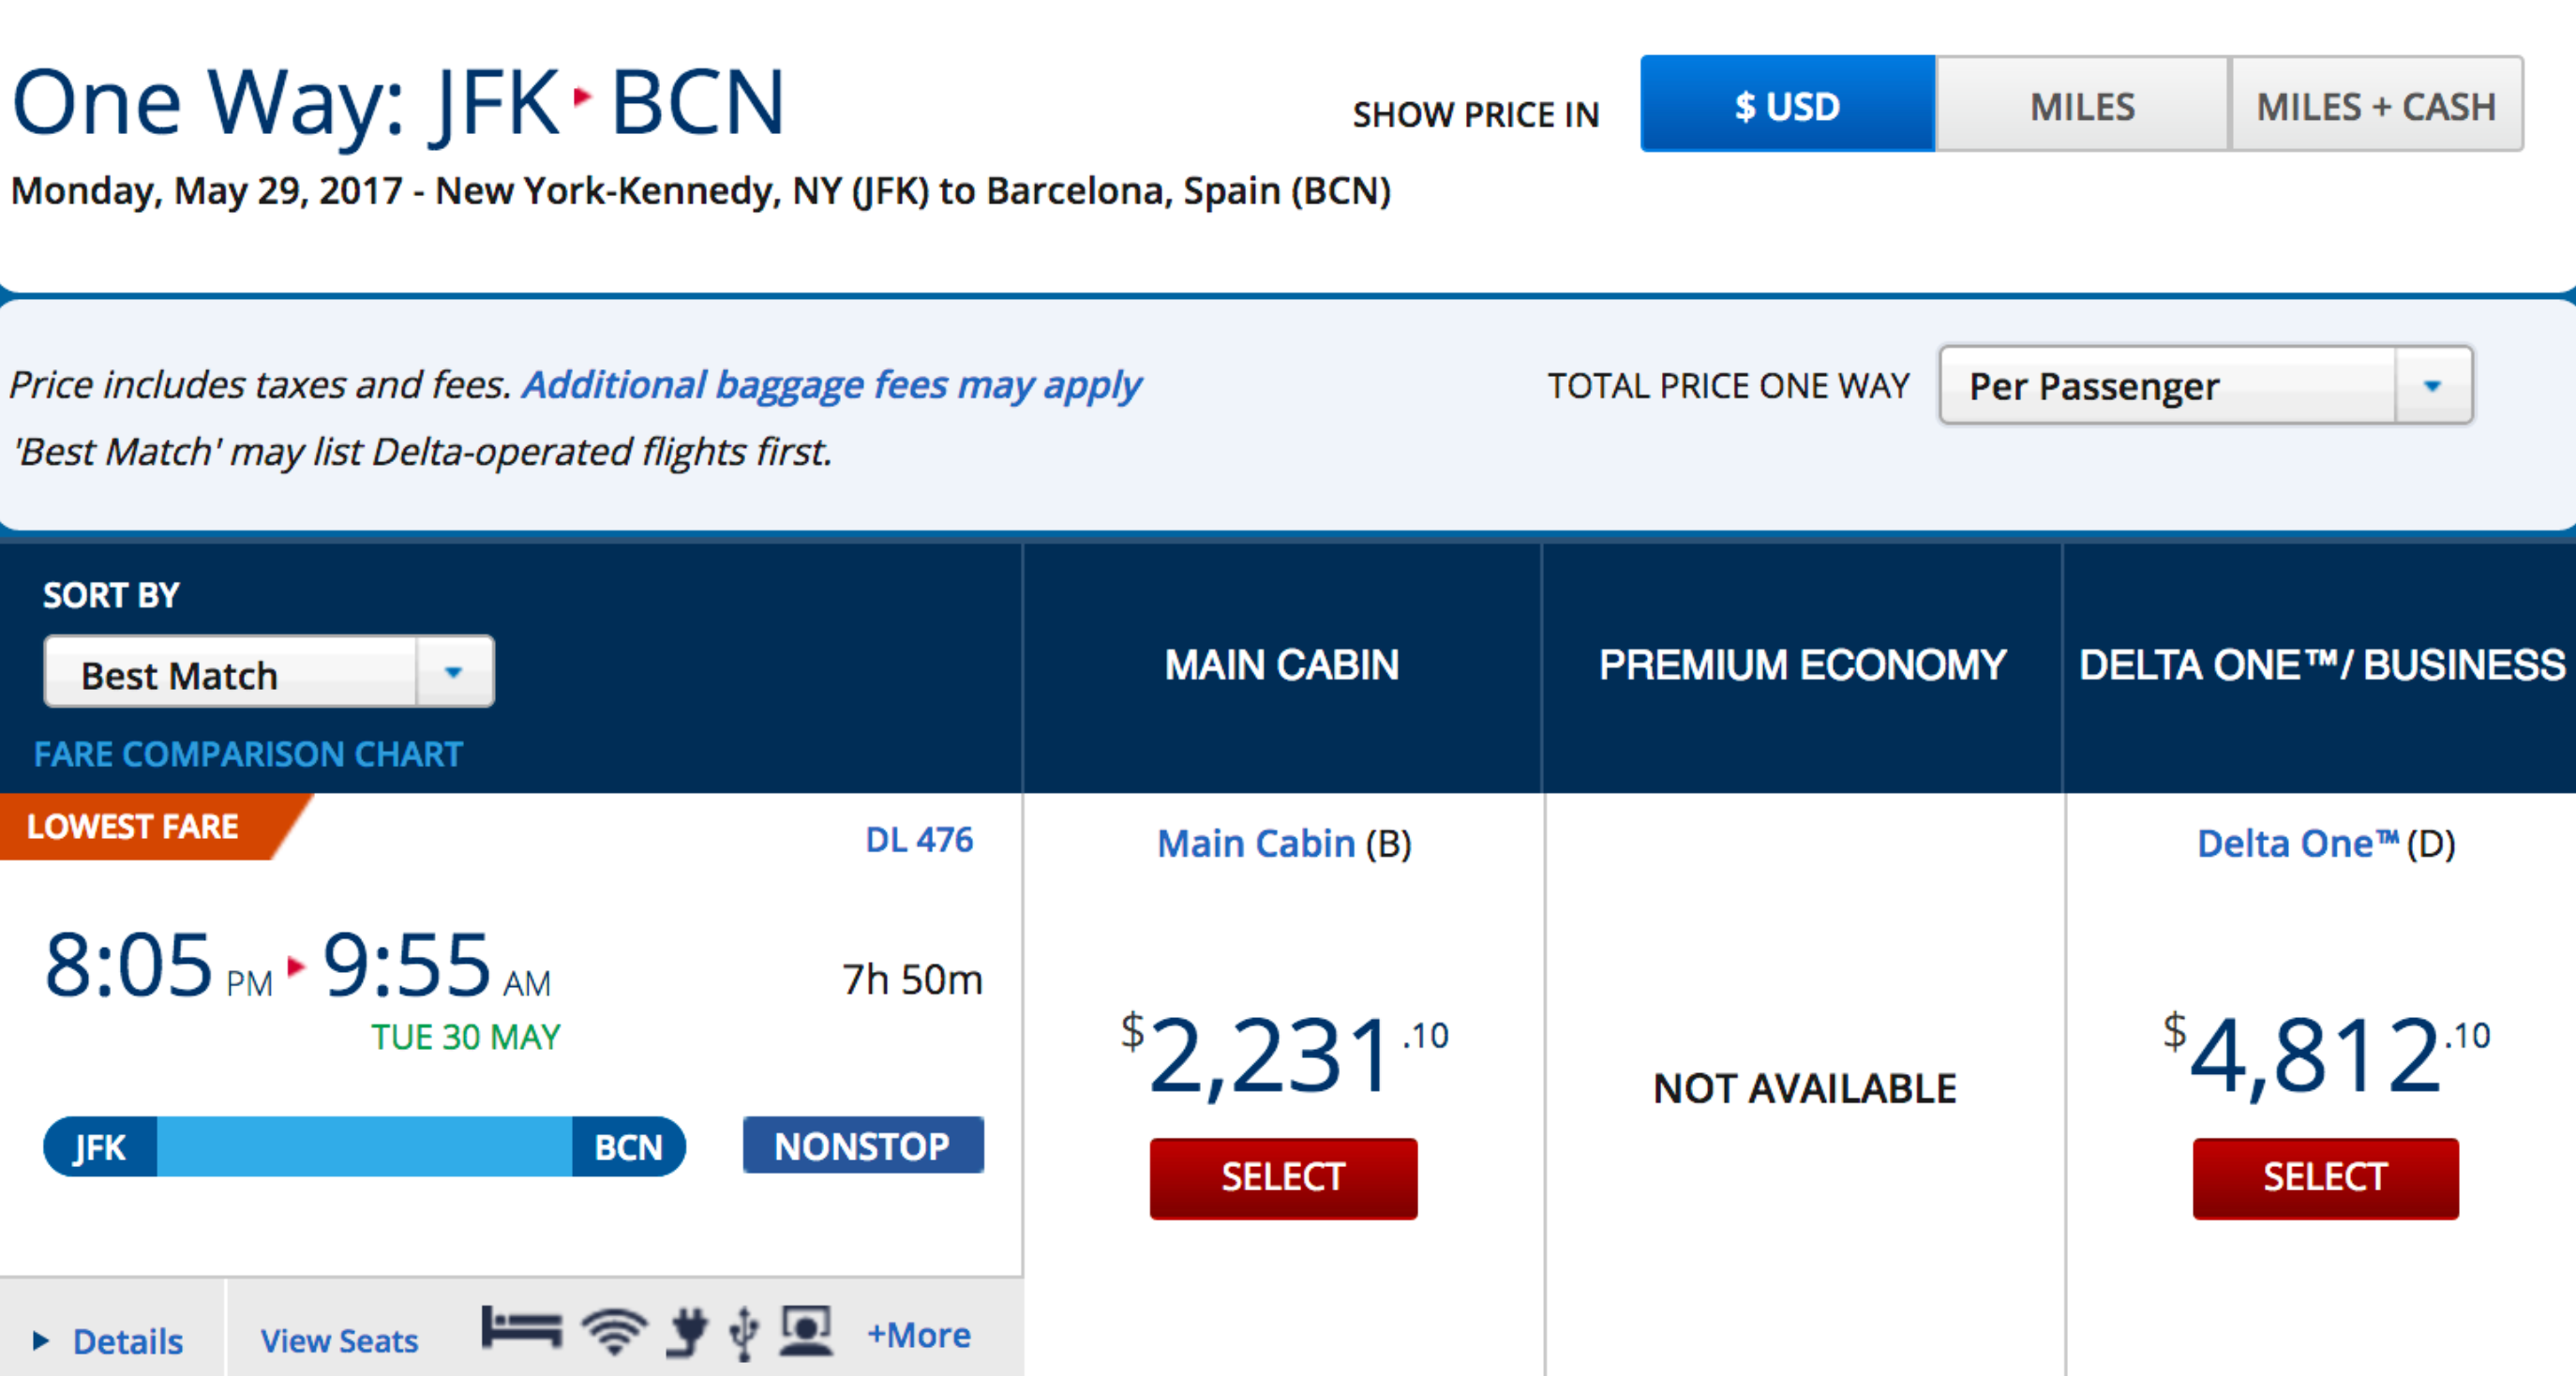Viewport: 2576px width, 1376px height.
Task: Switch price display to MILES + CASH
Action: click(x=2376, y=105)
